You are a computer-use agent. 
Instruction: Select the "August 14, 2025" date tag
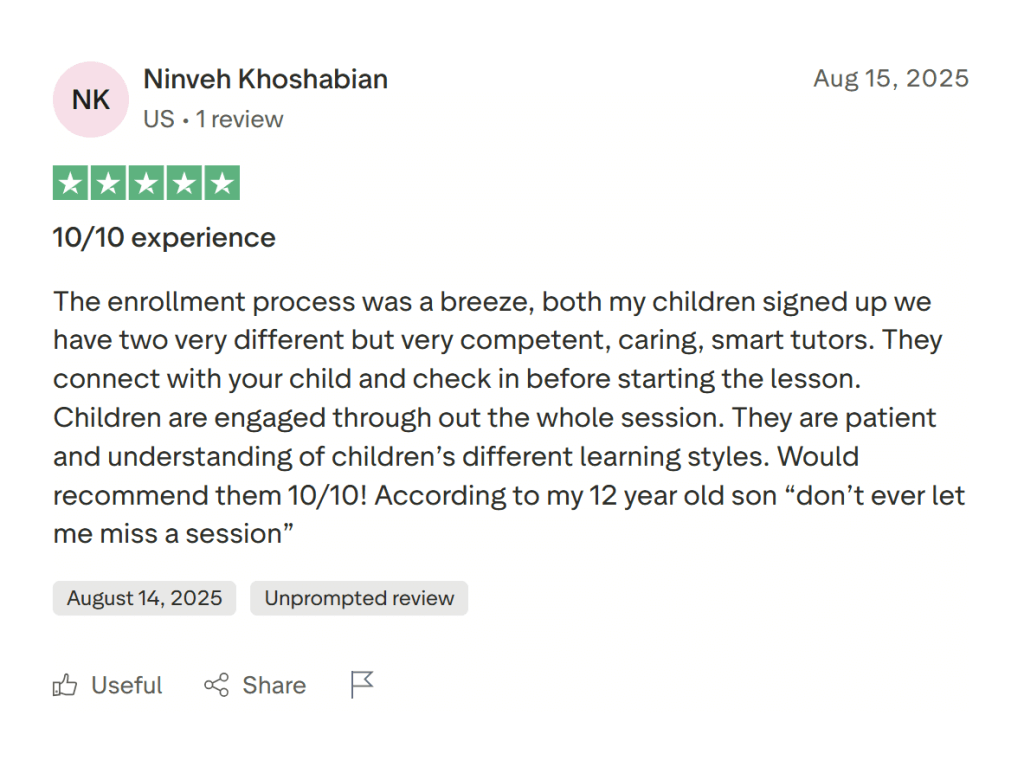(143, 598)
